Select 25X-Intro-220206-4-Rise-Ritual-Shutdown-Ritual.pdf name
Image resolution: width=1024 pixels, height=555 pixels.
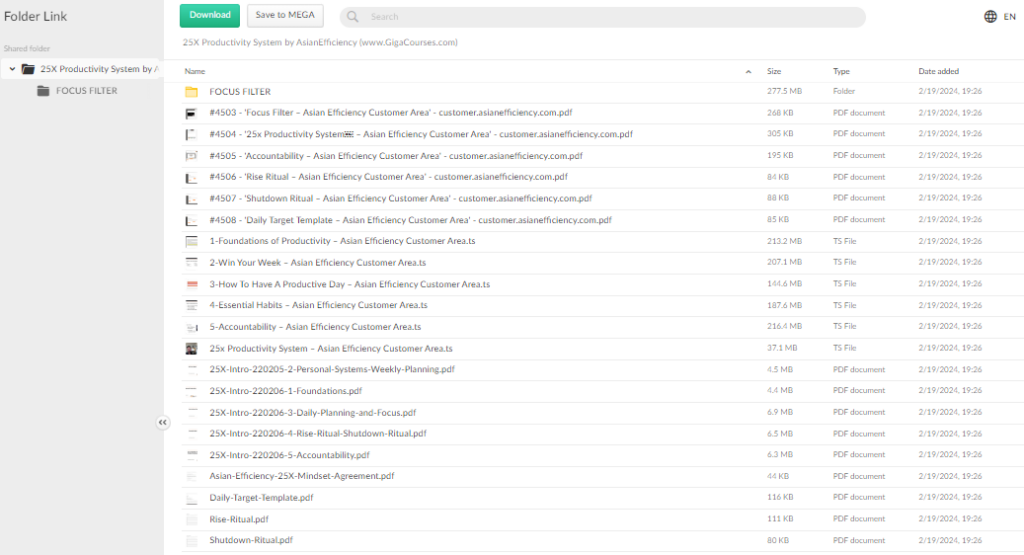317,433
